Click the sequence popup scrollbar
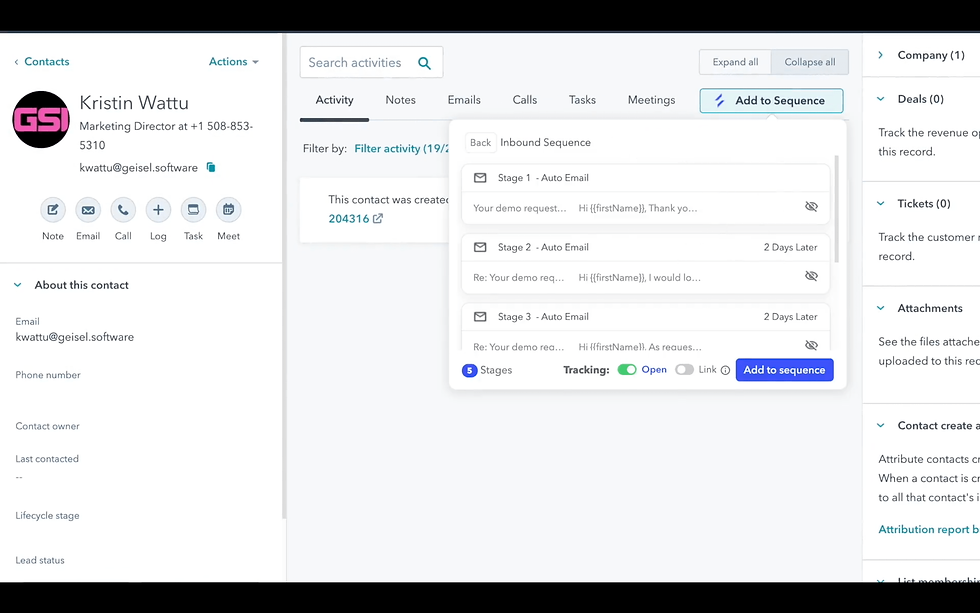The image size is (980, 613). [x=836, y=209]
